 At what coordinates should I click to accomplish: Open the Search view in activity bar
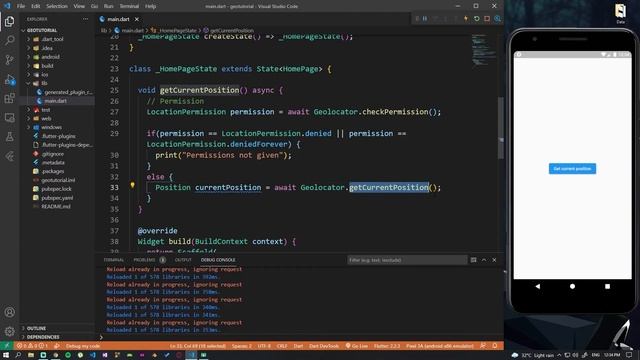pyautogui.click(x=9, y=40)
